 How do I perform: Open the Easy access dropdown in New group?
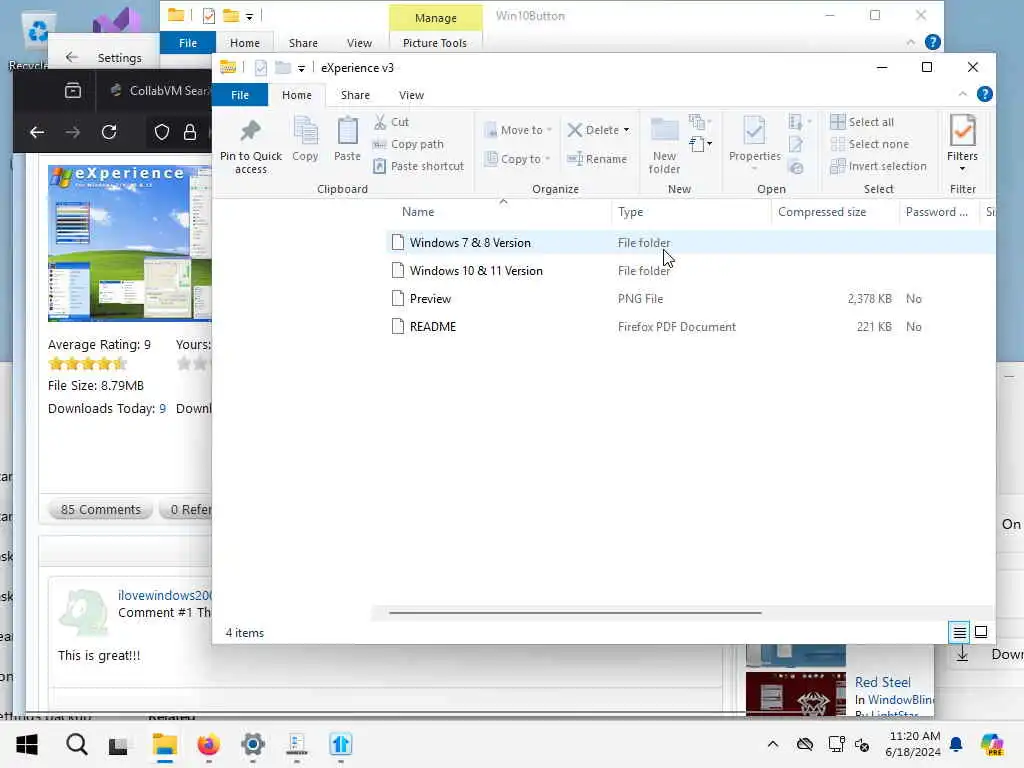coord(701,144)
